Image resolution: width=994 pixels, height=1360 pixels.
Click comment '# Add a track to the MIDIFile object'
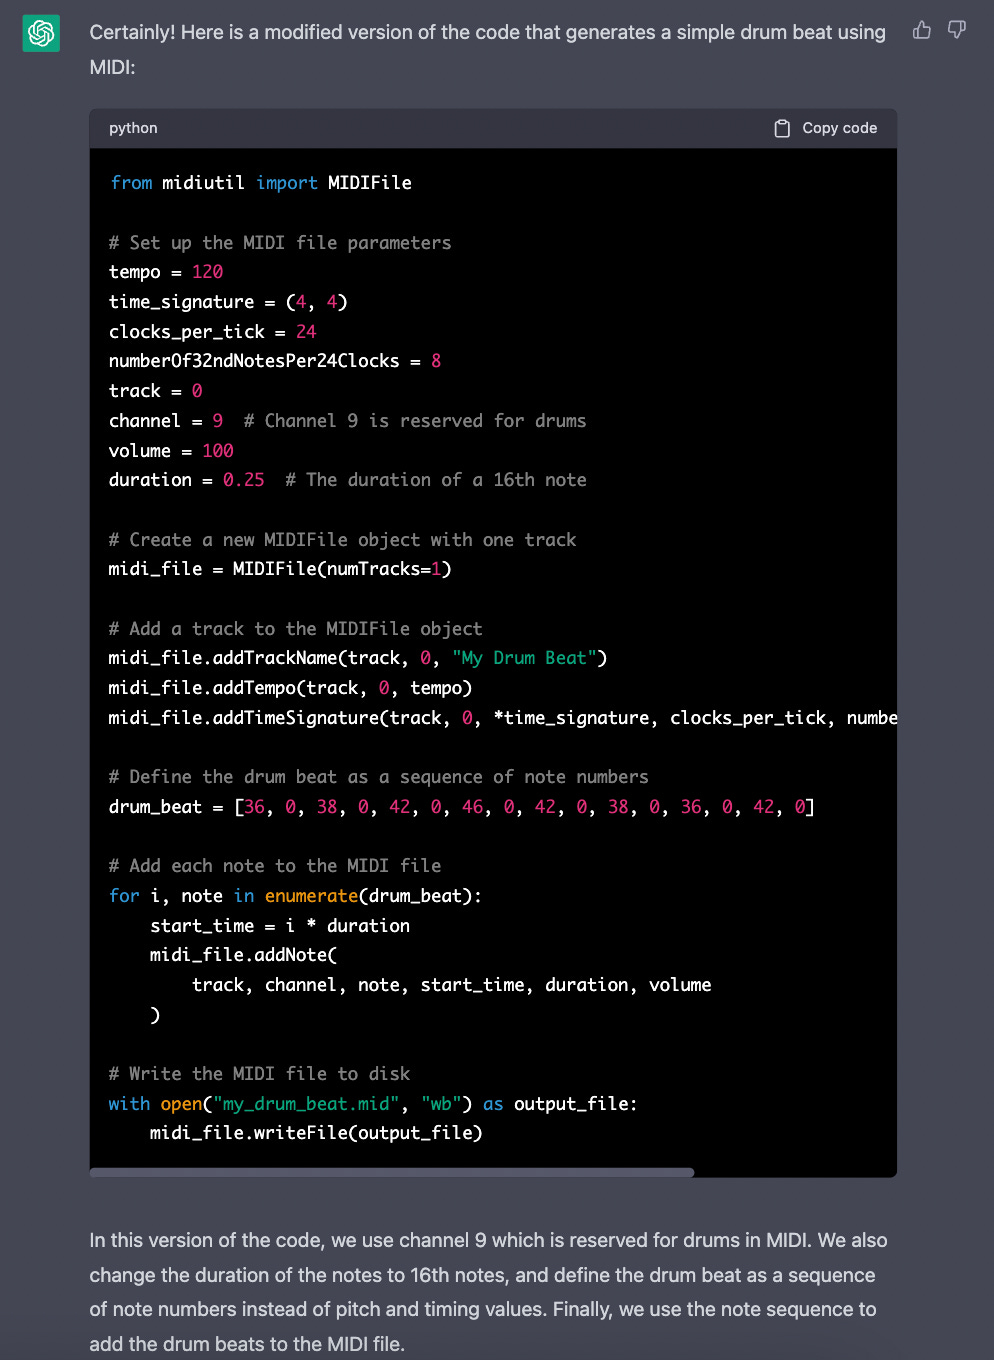point(296,629)
